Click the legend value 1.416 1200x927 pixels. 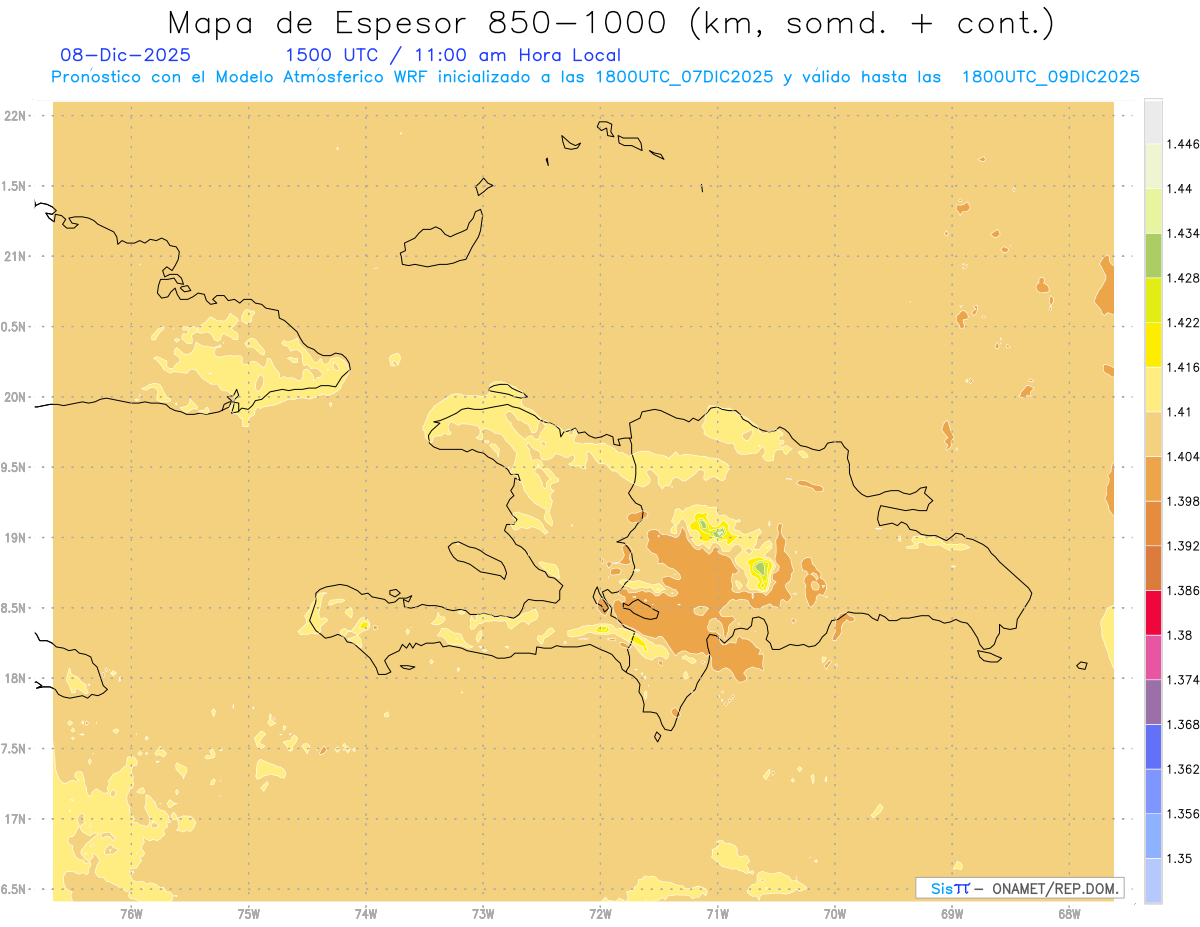(1185, 367)
